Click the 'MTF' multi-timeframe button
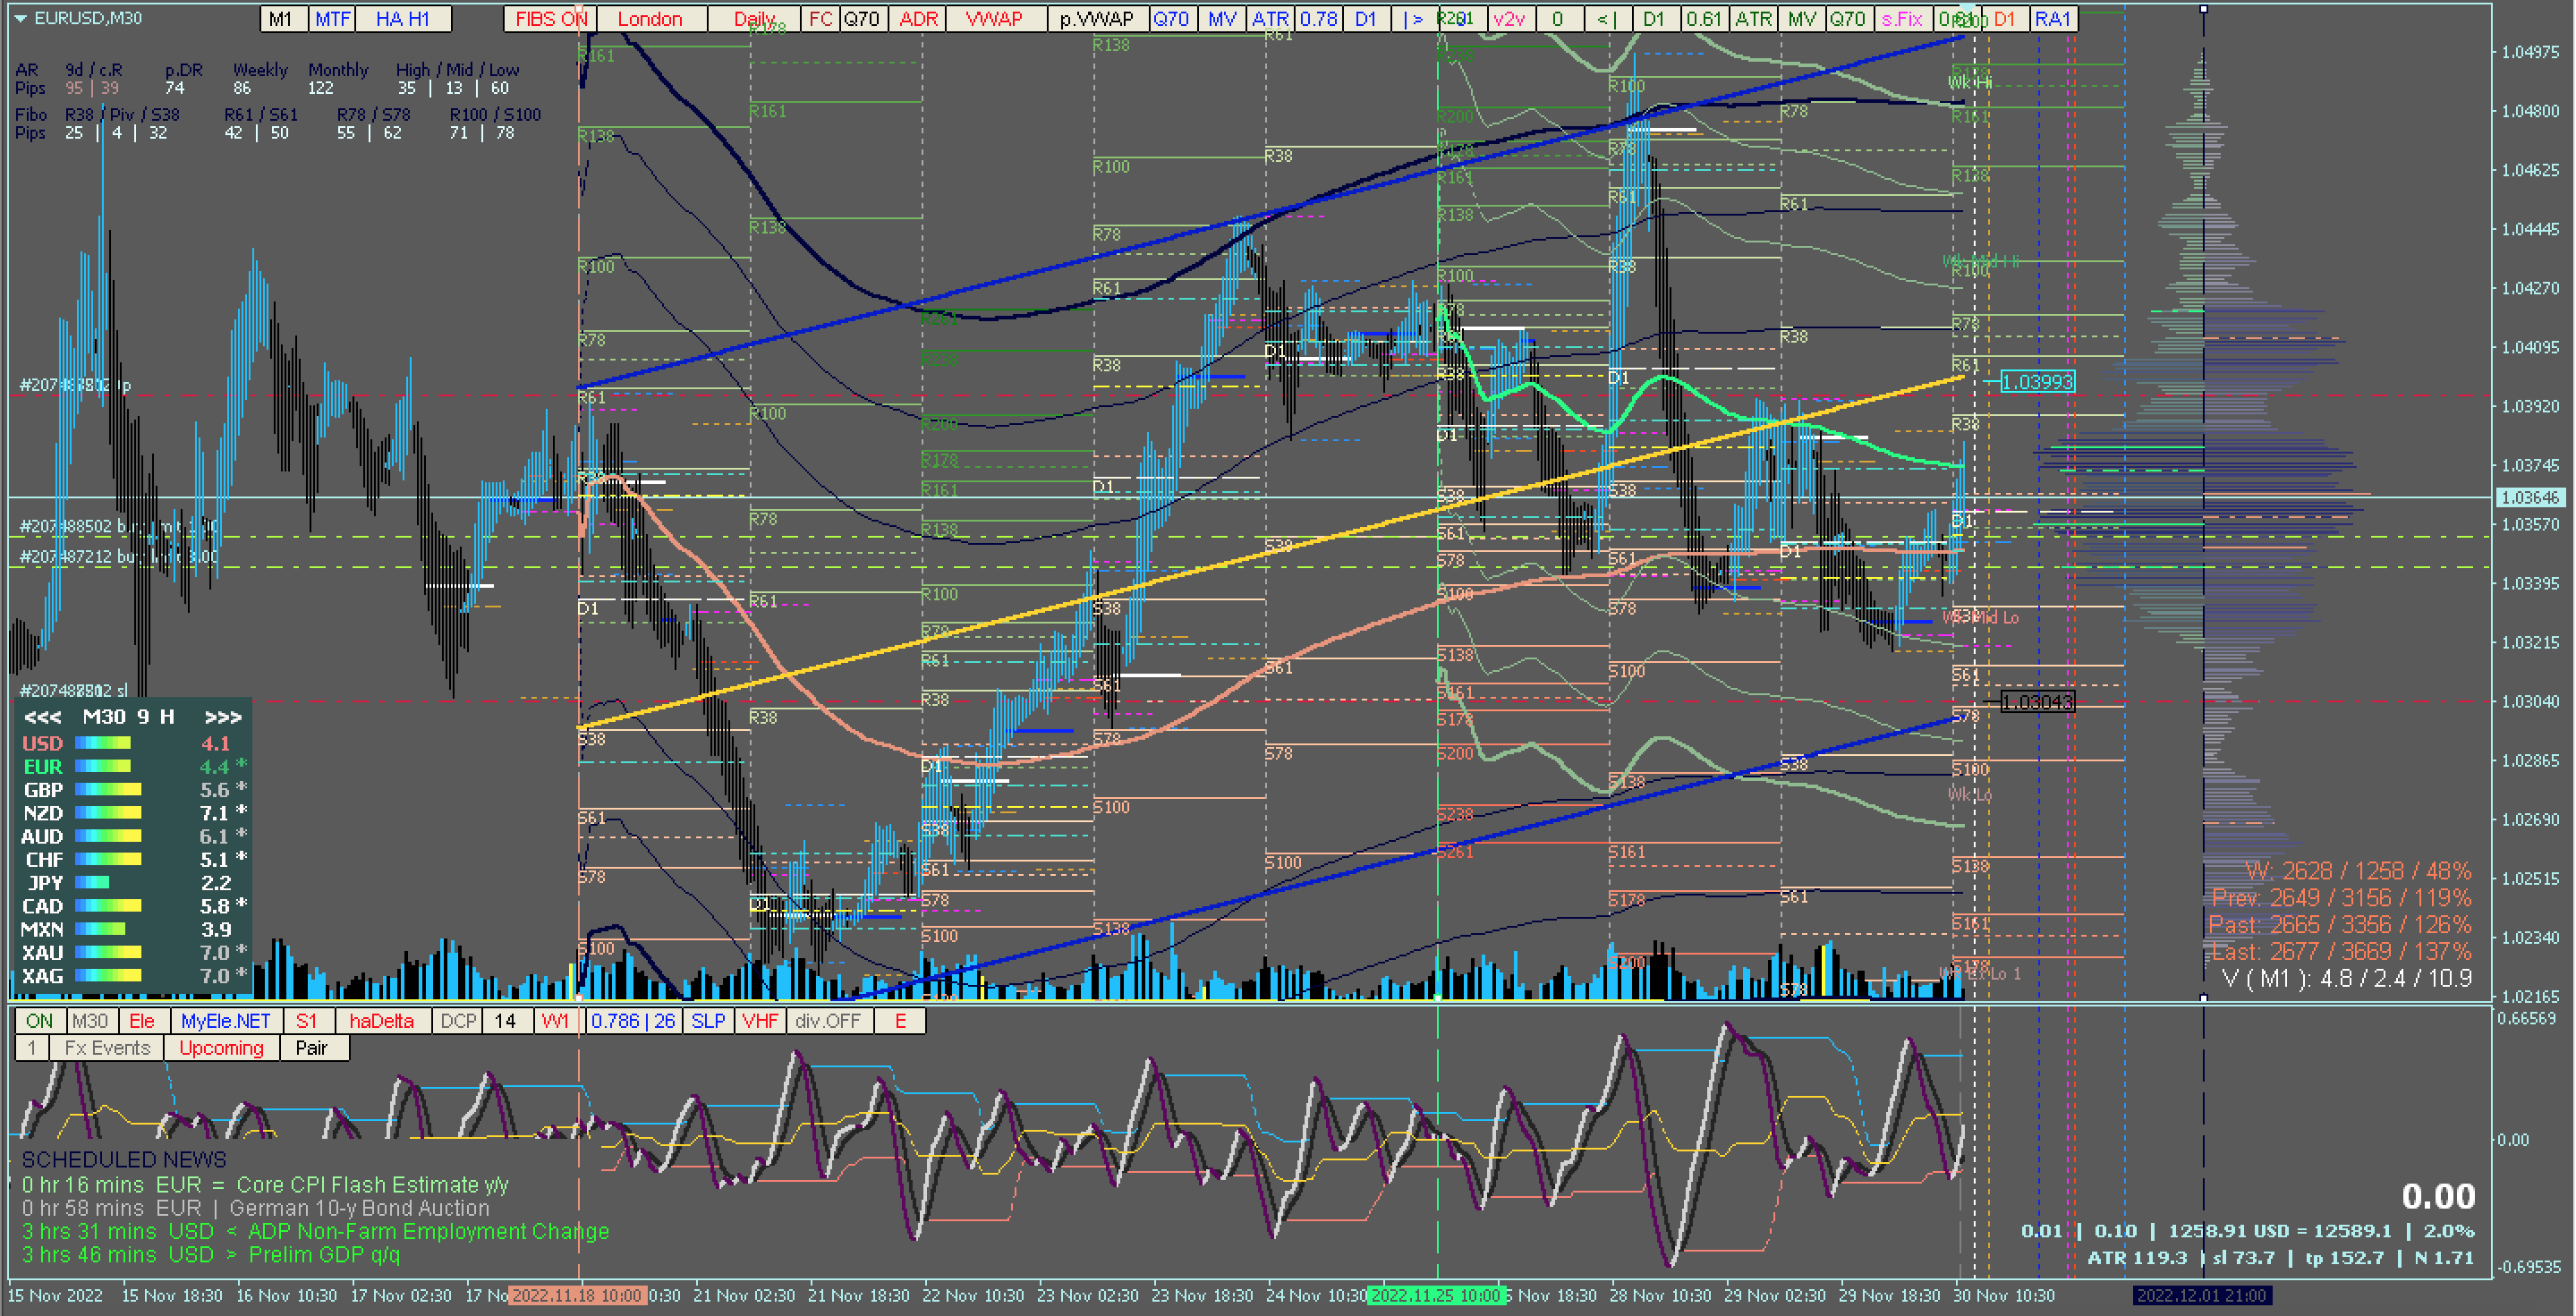Image resolution: width=2576 pixels, height=1316 pixels. tap(332, 19)
